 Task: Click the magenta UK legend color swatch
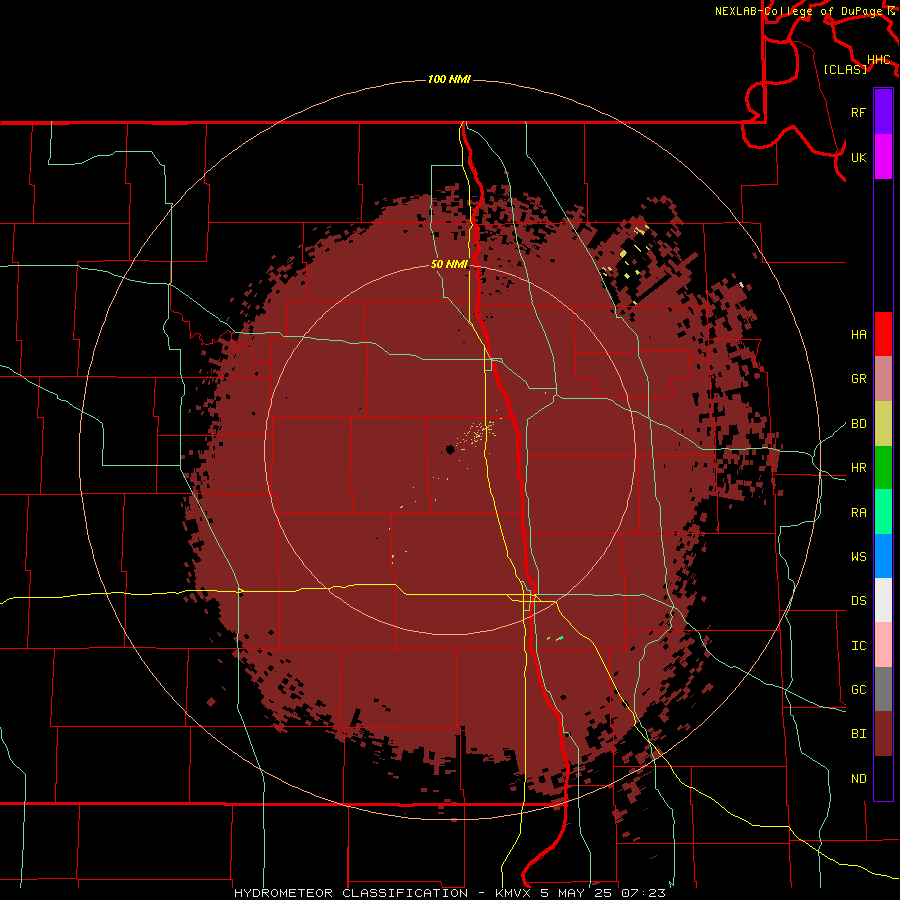coord(883,157)
